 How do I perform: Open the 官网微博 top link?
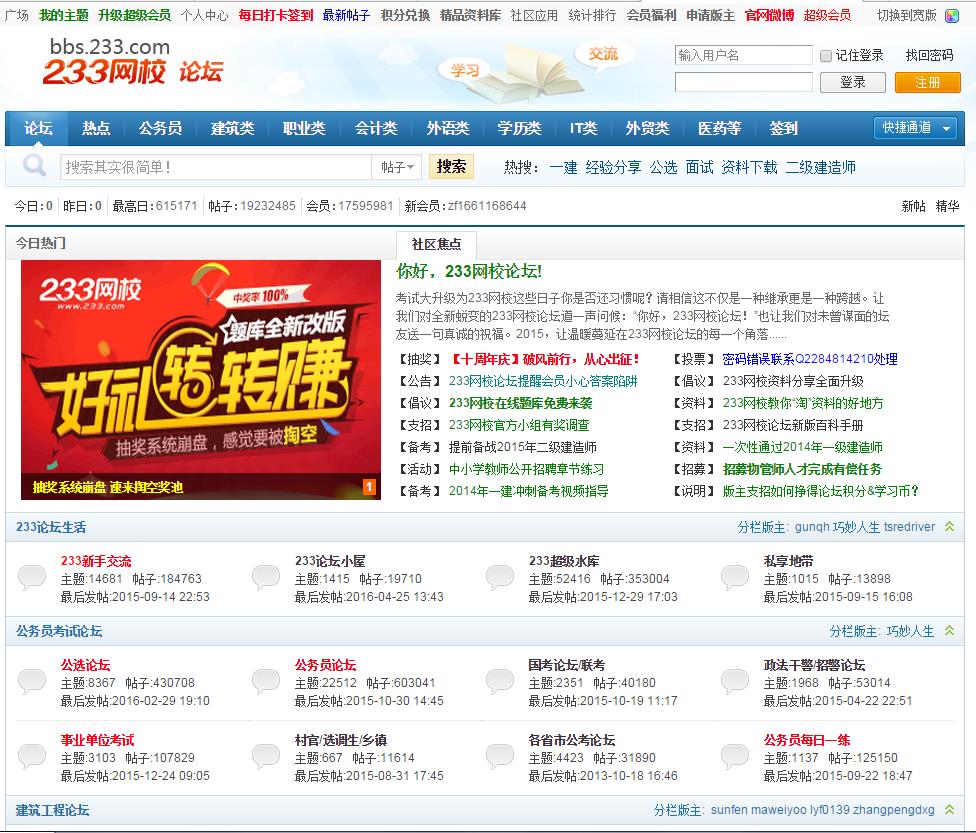coord(769,15)
